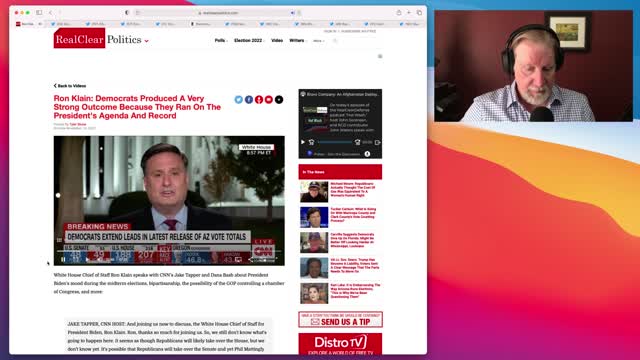Open the Video nav item
This screenshot has width=640, height=360.
click(x=277, y=40)
